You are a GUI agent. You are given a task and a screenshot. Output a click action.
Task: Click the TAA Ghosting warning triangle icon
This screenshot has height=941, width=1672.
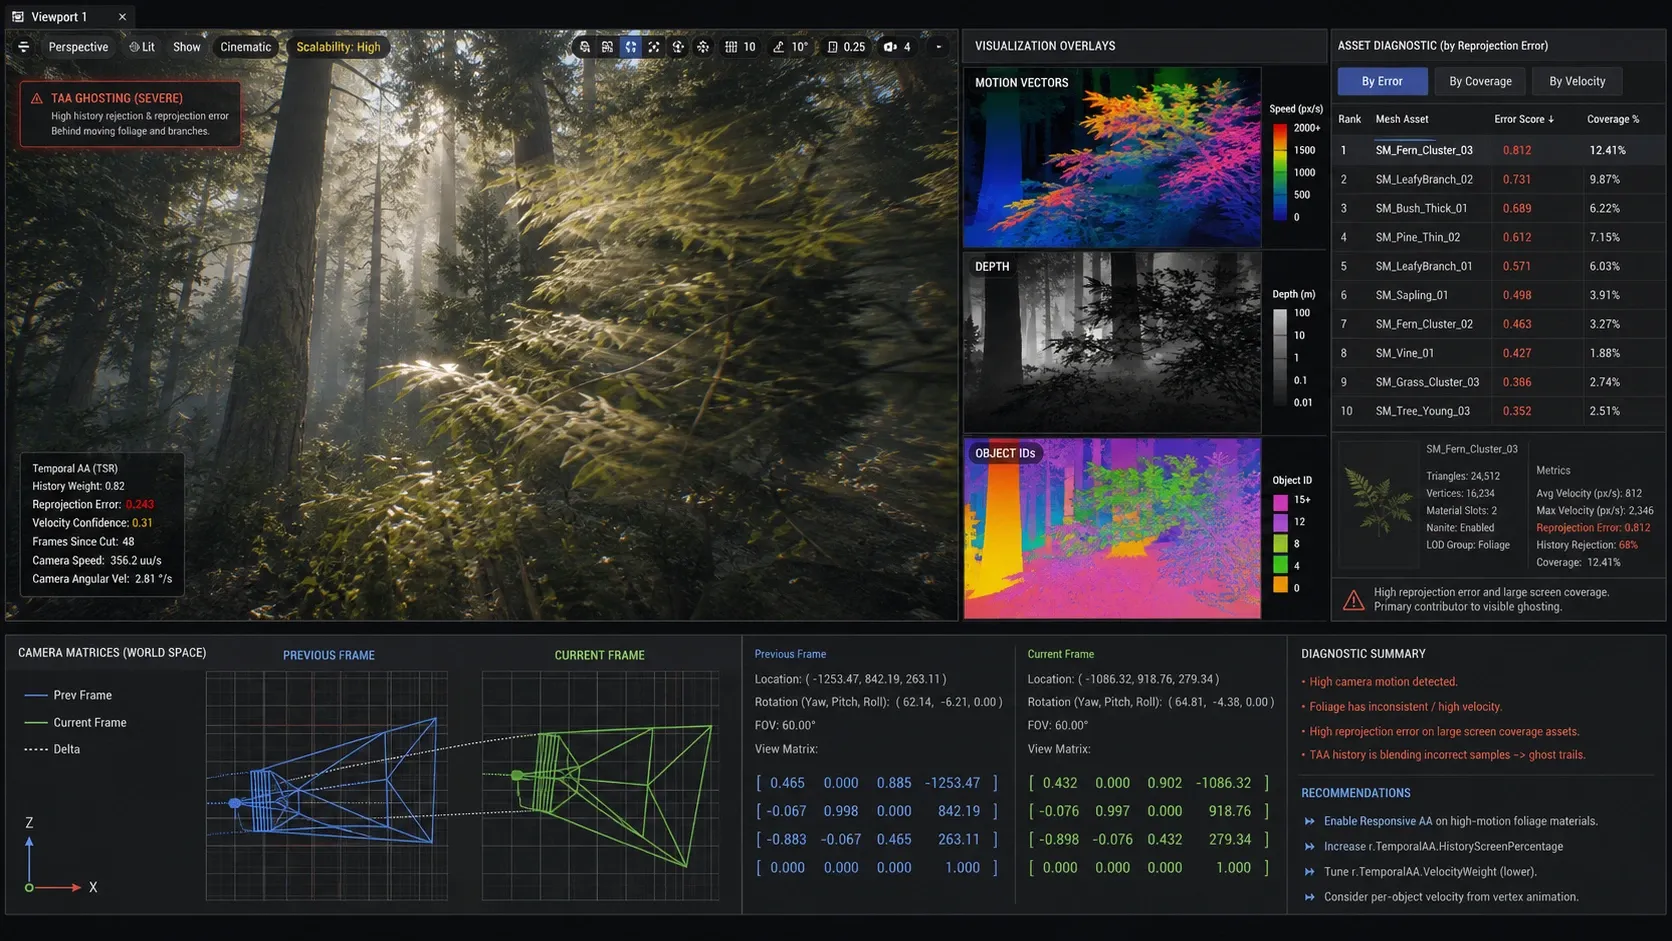point(37,99)
